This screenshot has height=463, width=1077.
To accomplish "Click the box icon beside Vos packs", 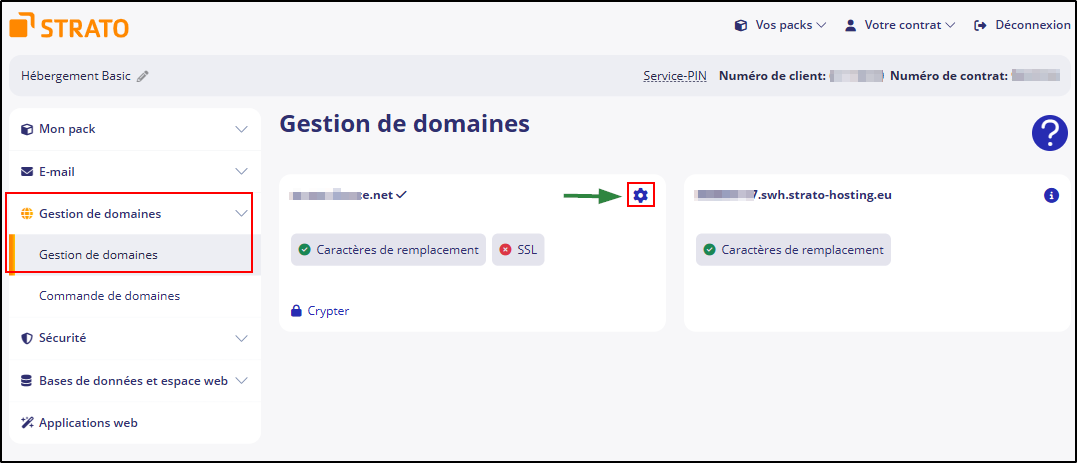I will tap(740, 25).
